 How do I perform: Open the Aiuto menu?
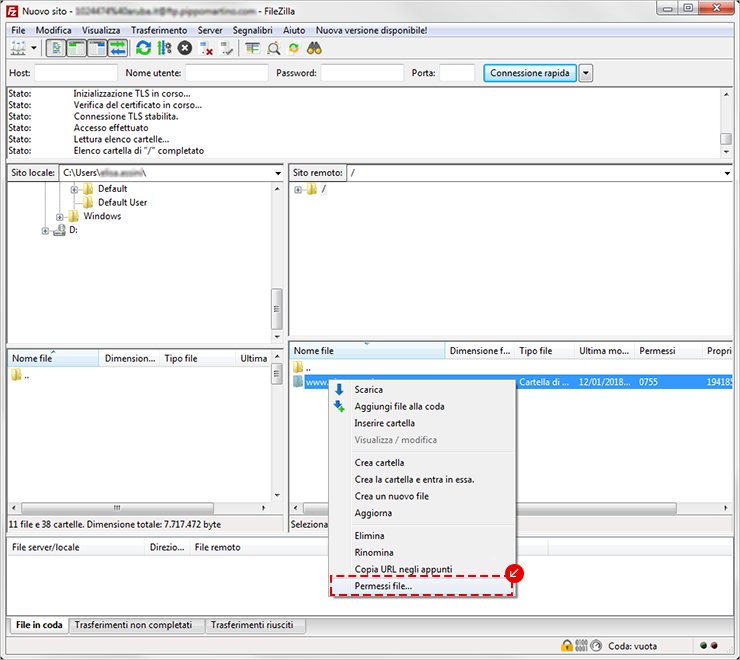(x=294, y=30)
